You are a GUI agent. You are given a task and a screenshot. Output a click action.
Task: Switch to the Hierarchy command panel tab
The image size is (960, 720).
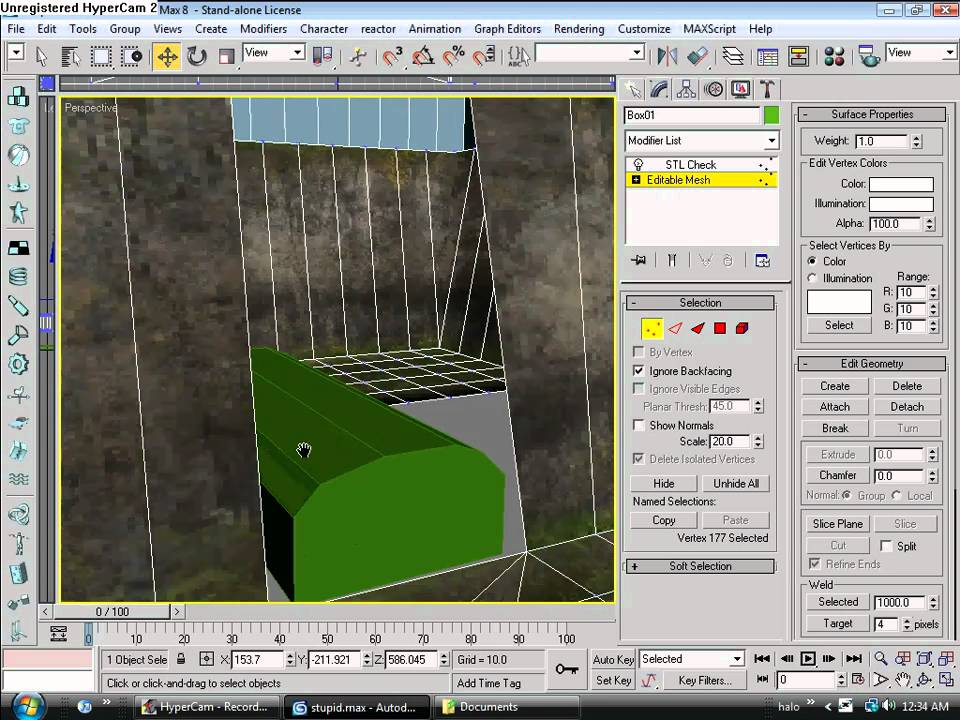click(x=686, y=90)
